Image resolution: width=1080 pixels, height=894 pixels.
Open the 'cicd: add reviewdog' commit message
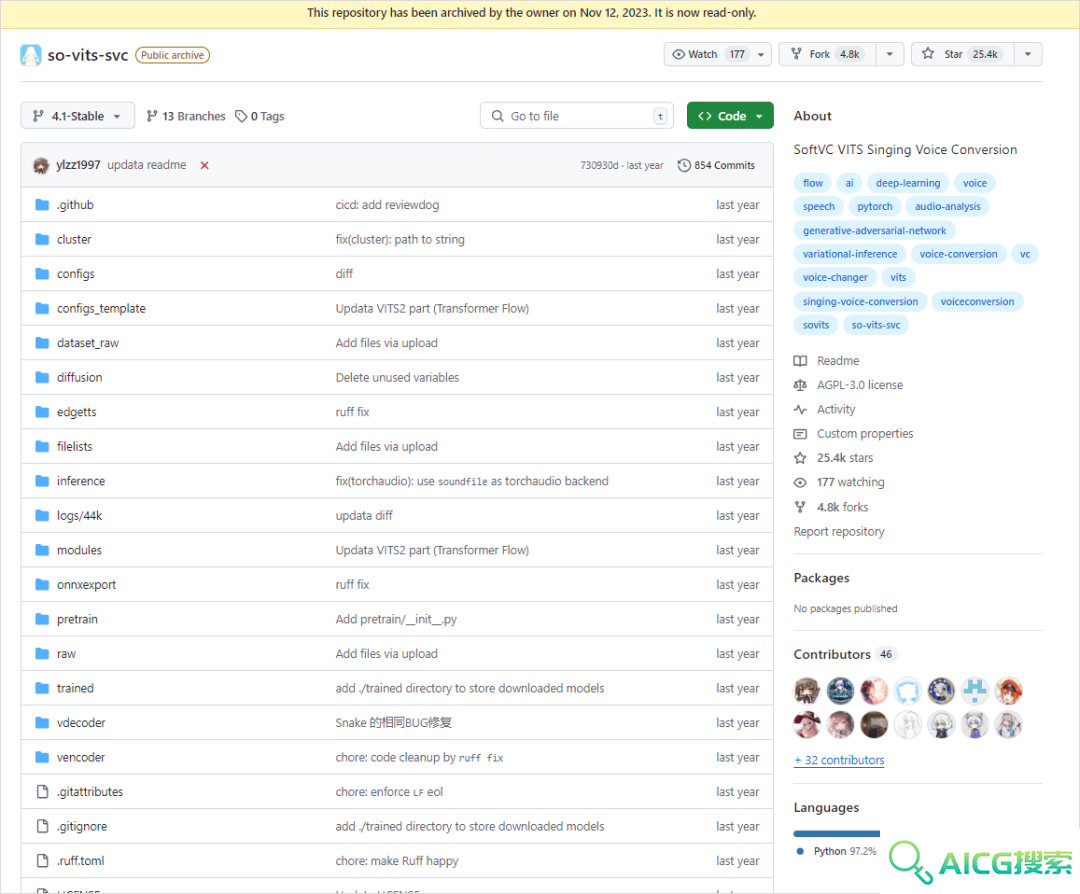click(x=387, y=205)
